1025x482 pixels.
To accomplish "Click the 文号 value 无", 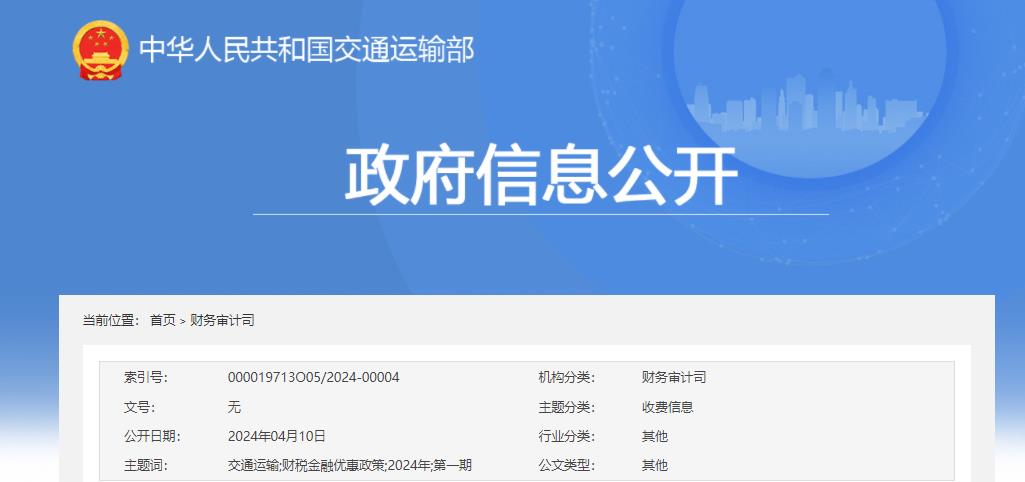I will pyautogui.click(x=234, y=407).
